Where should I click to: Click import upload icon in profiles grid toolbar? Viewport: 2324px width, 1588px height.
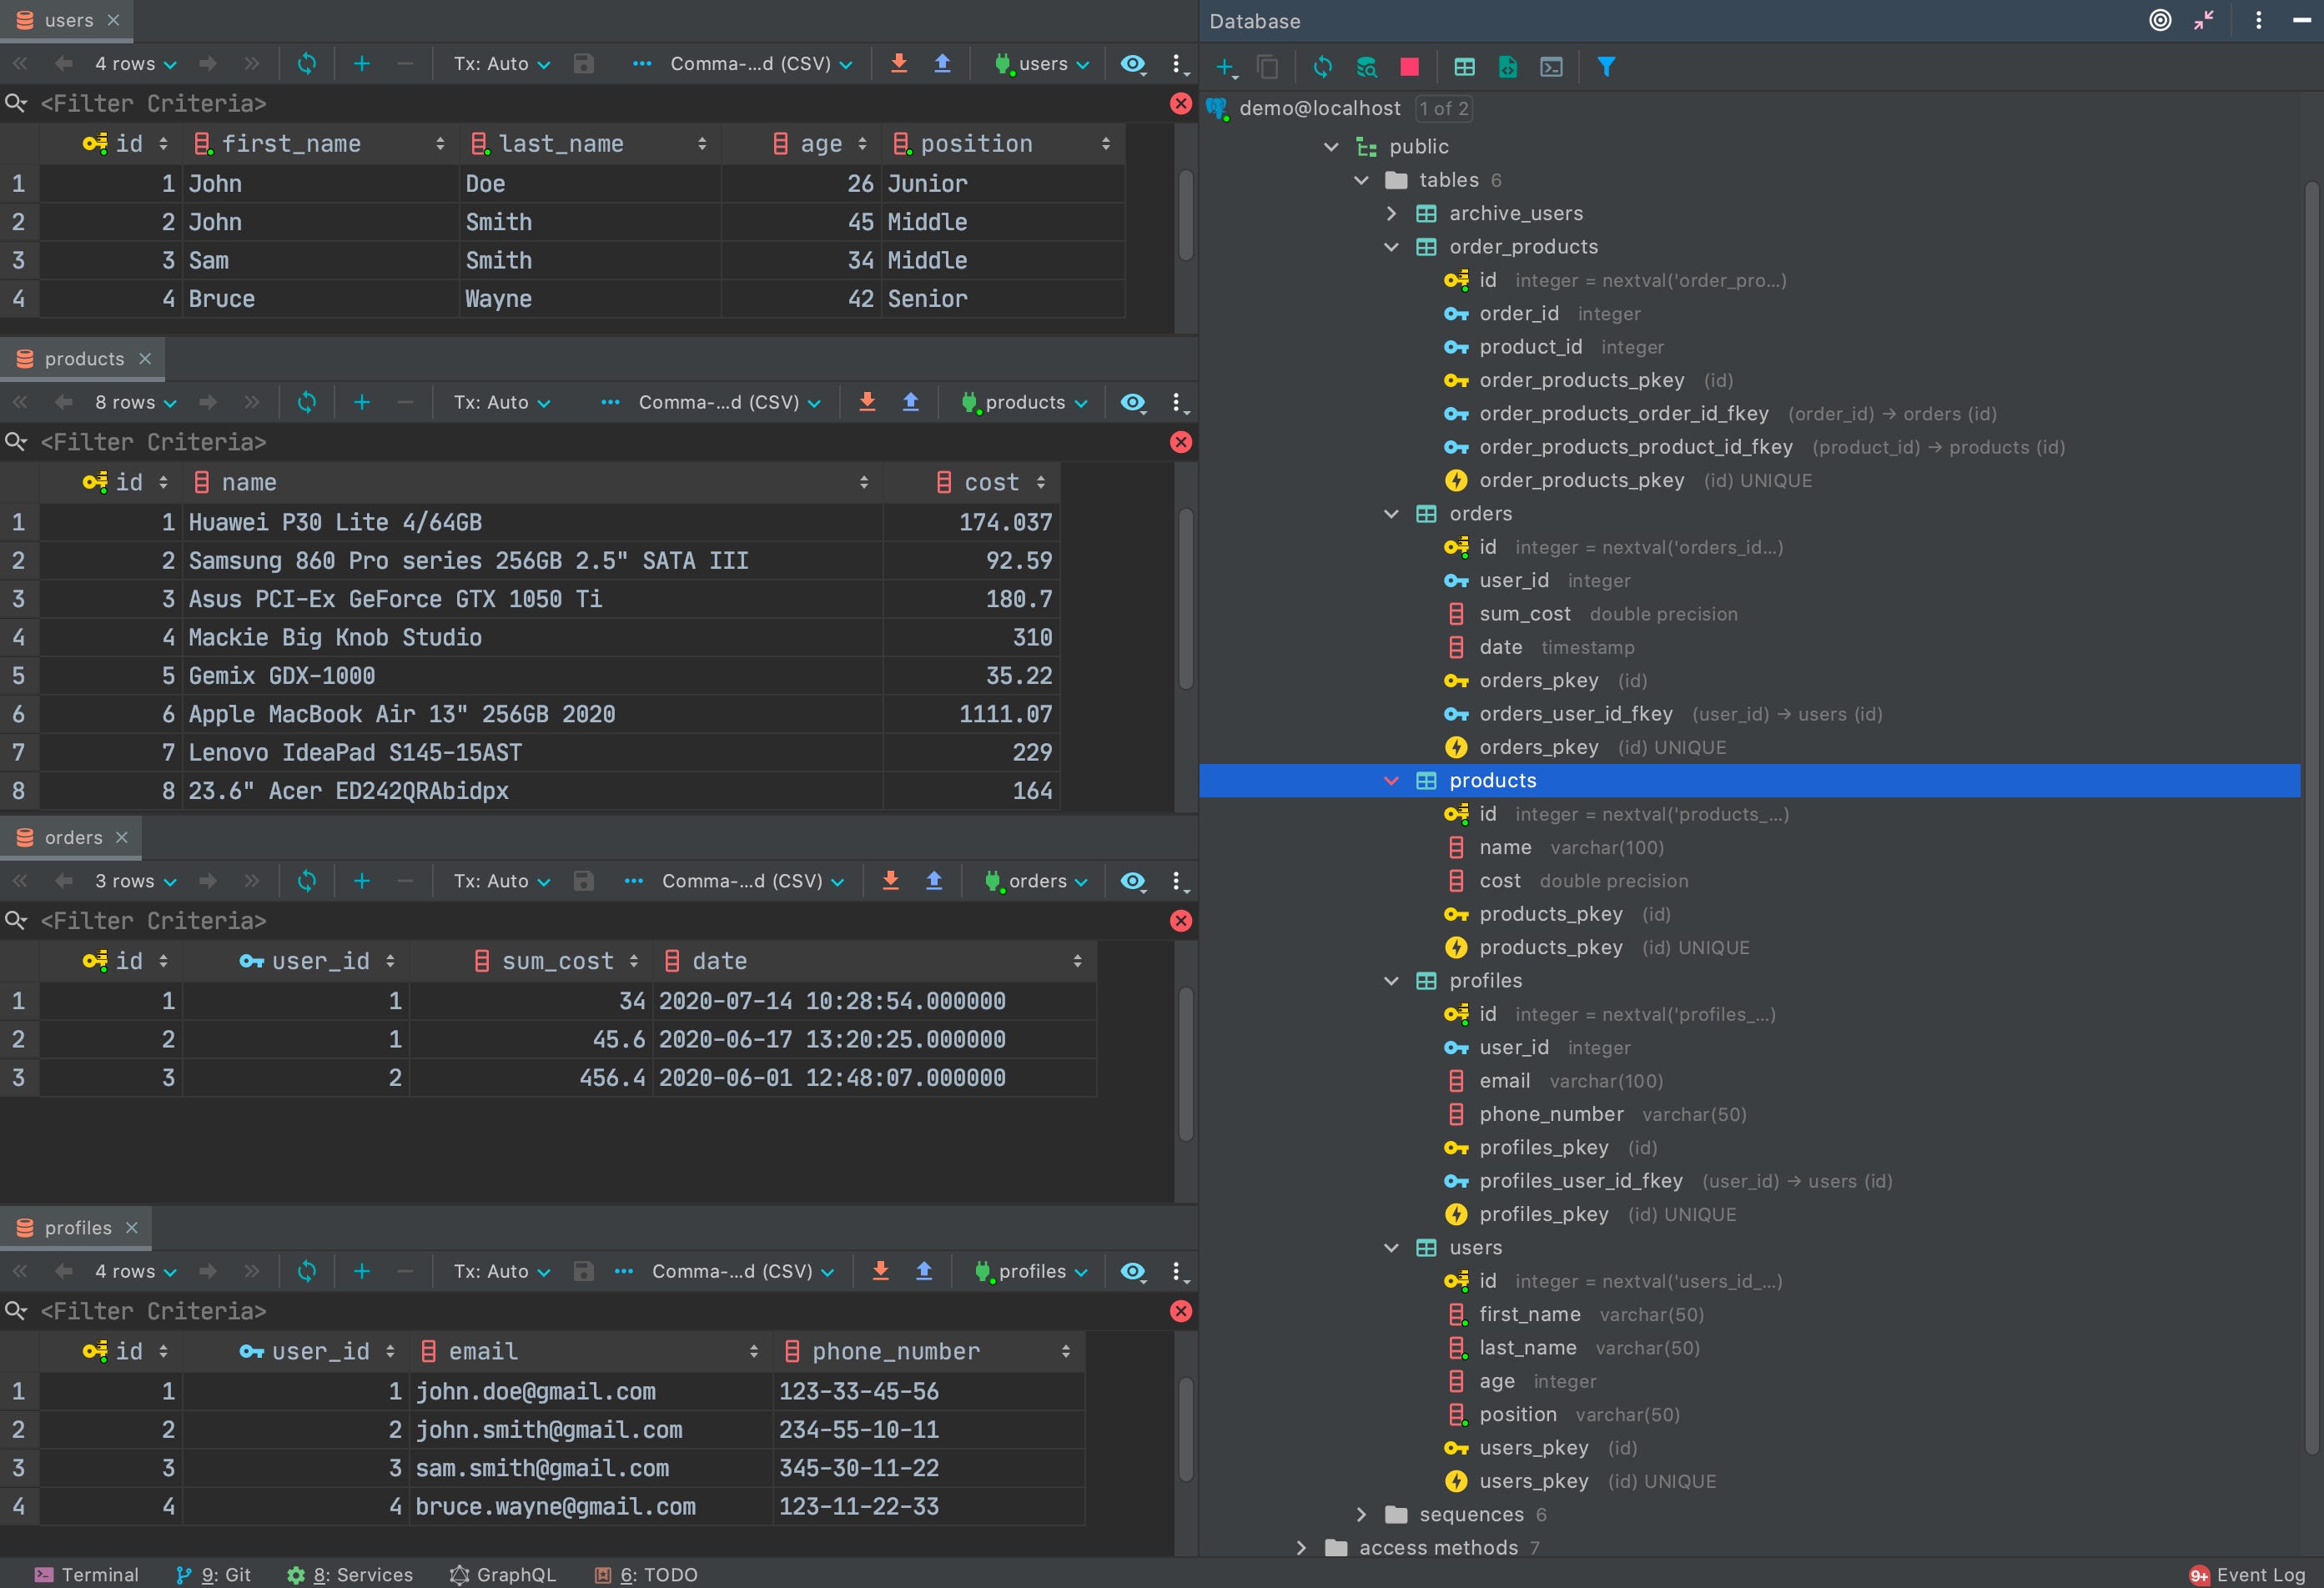click(924, 1271)
